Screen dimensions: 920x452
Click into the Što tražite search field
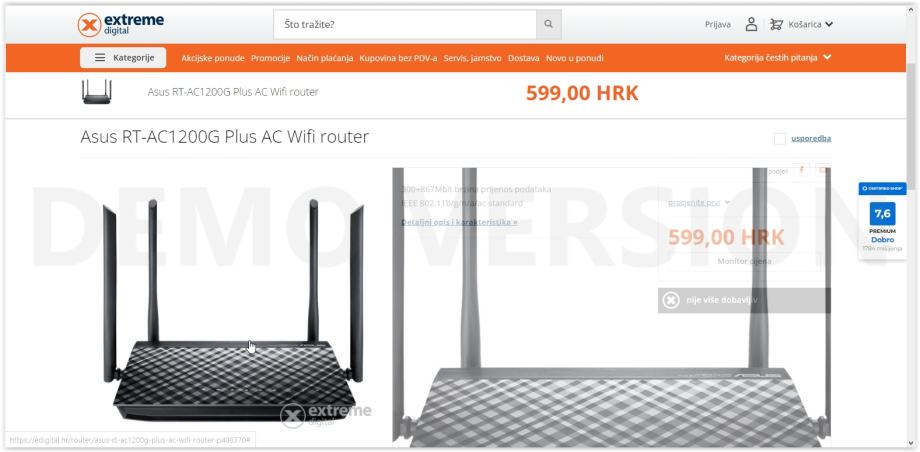pos(405,25)
